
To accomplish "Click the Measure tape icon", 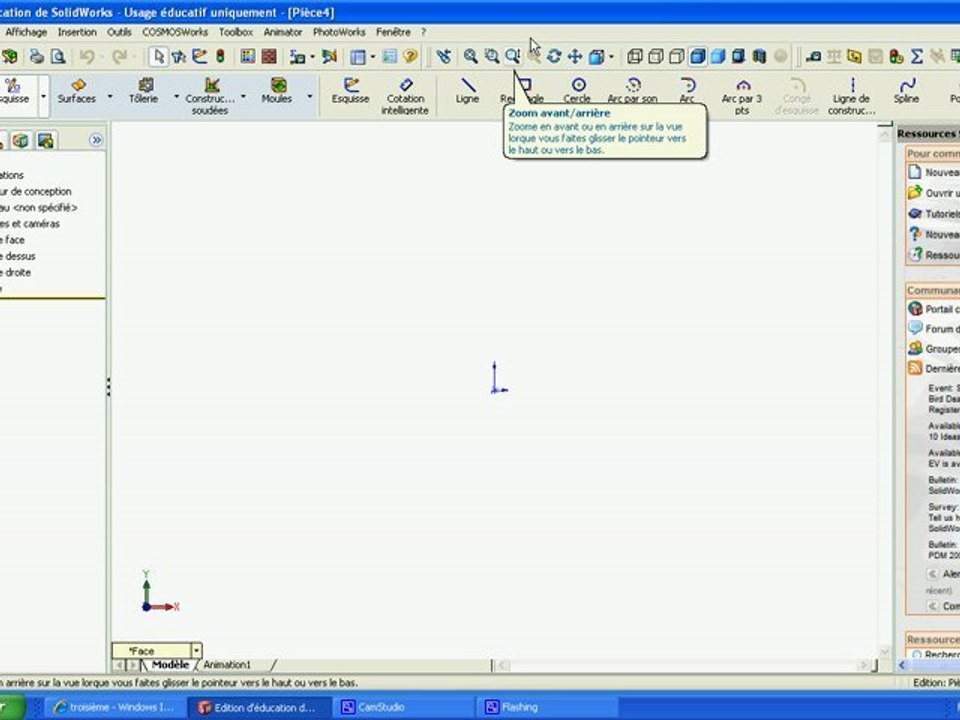I will 813,57.
